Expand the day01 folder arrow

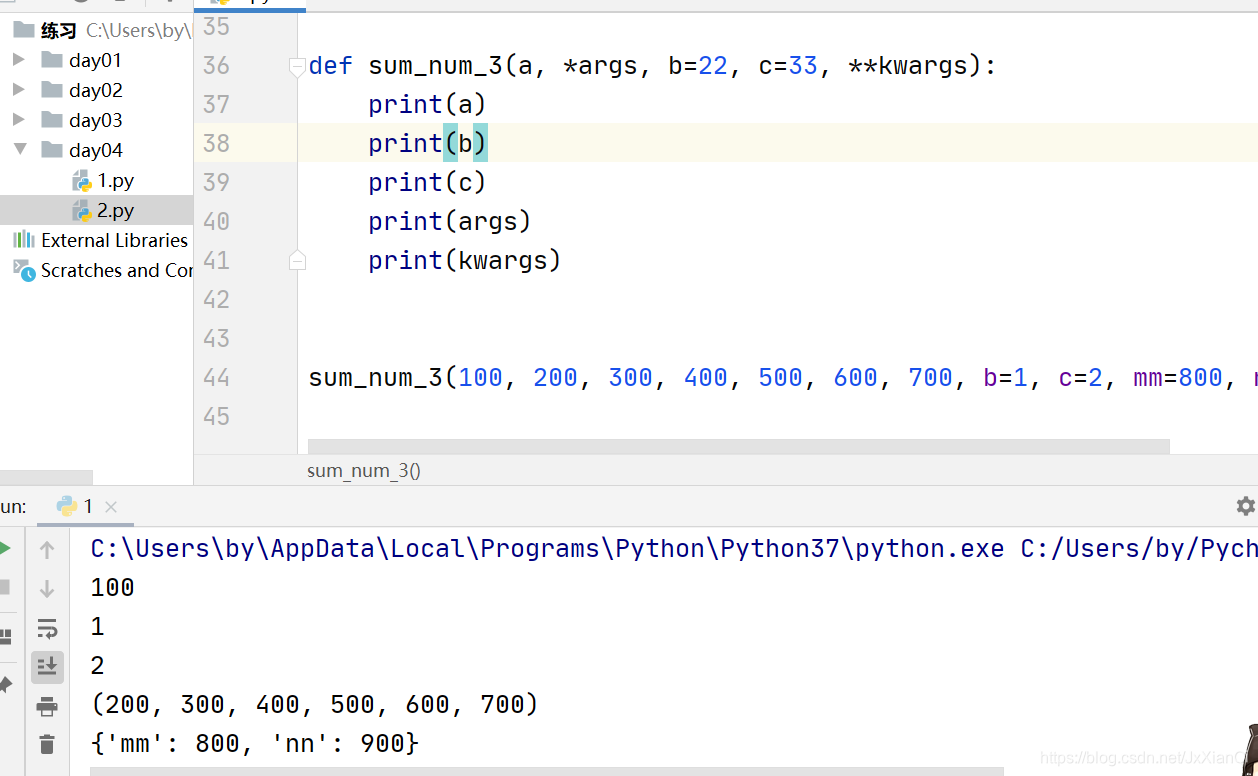point(18,60)
